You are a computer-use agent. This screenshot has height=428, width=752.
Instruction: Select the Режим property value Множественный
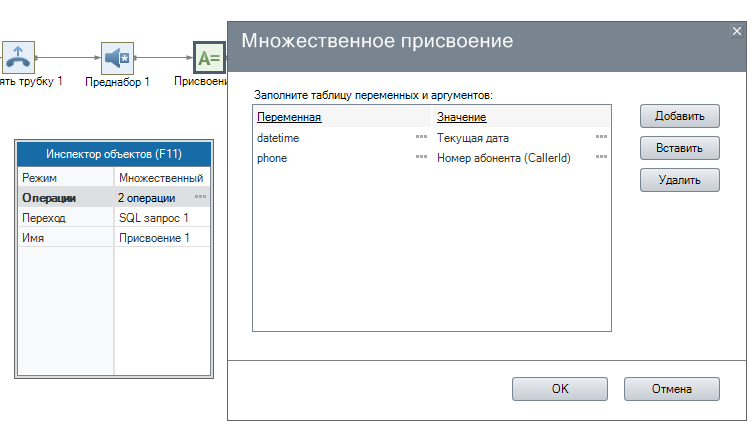point(161,177)
